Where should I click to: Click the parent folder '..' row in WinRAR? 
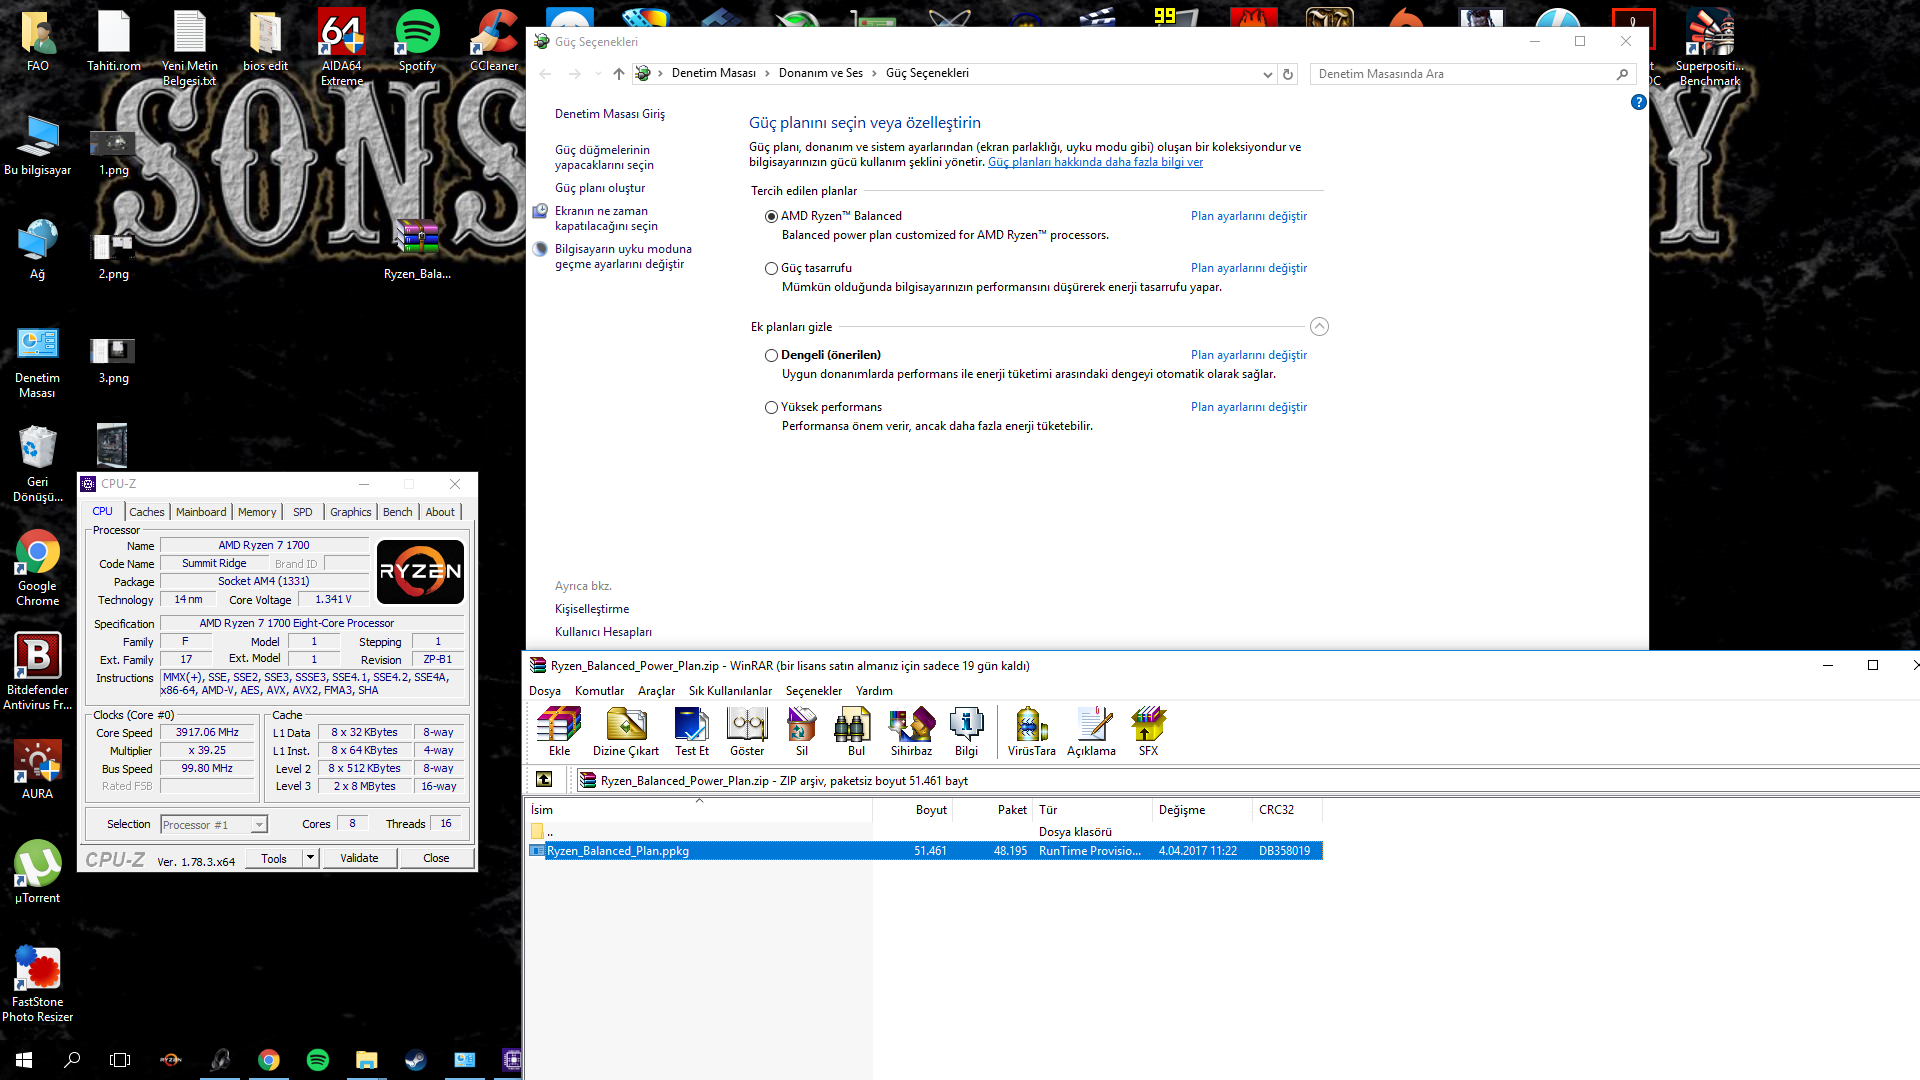click(x=925, y=832)
